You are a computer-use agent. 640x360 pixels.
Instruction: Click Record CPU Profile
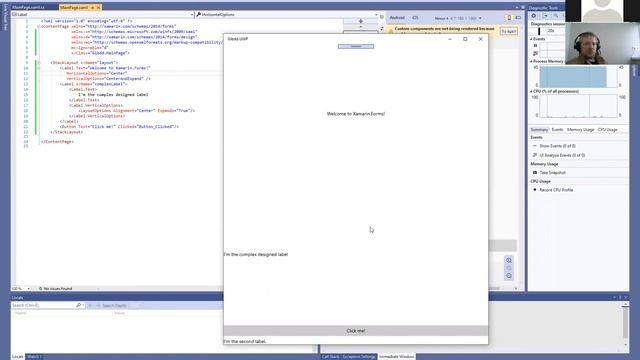(556, 190)
